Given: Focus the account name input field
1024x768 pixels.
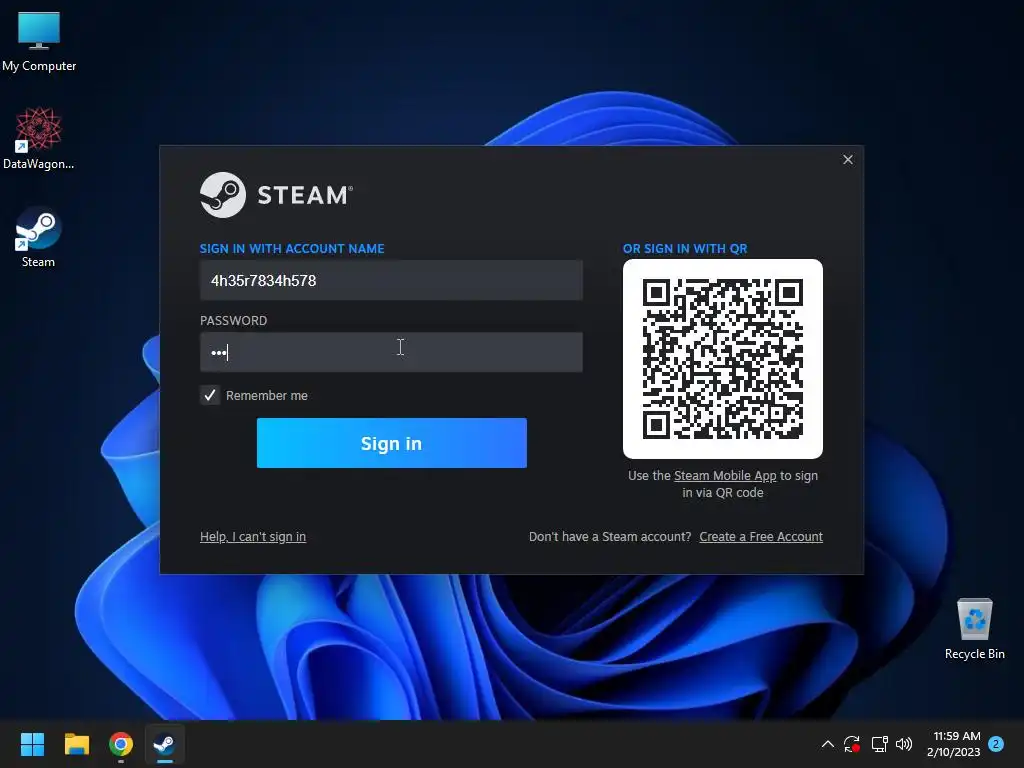Looking at the screenshot, I should tap(391, 280).
